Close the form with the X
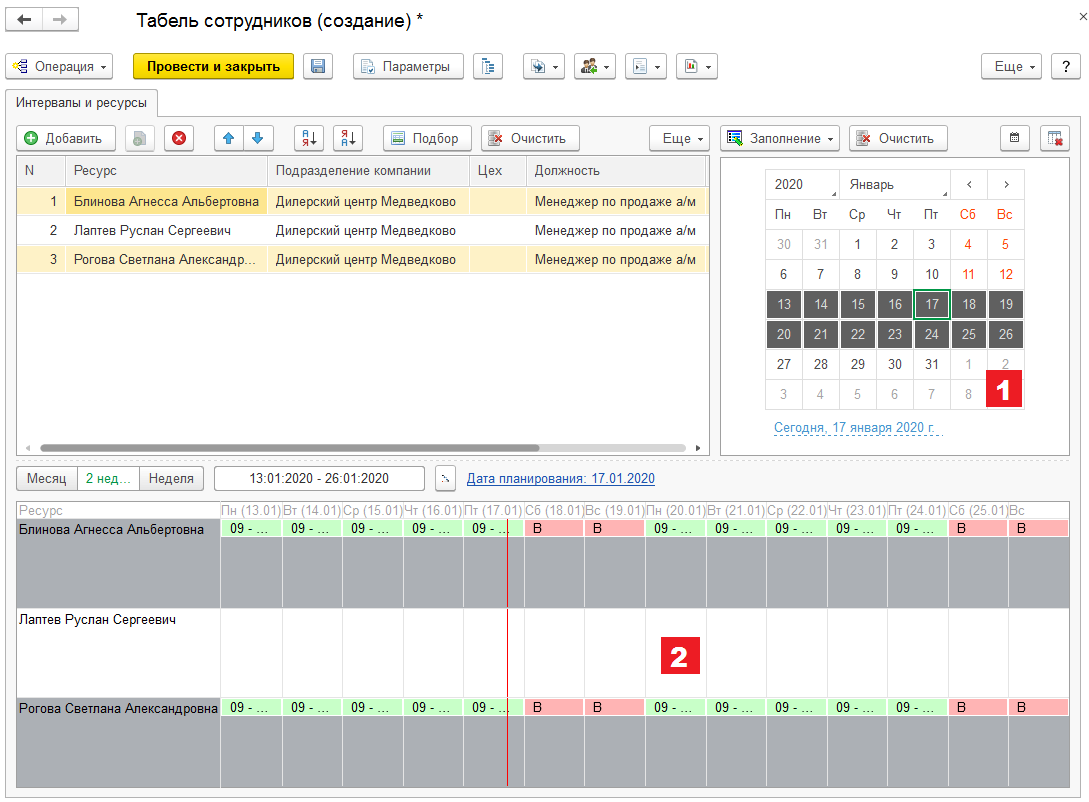The height and width of the screenshot is (802, 1089). click(1082, 17)
